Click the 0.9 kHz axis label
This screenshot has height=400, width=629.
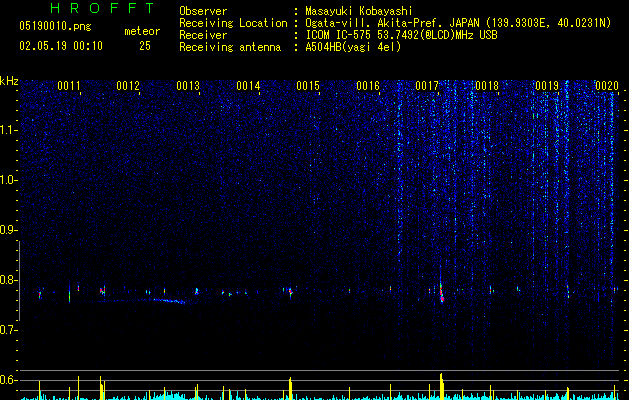coord(8,230)
